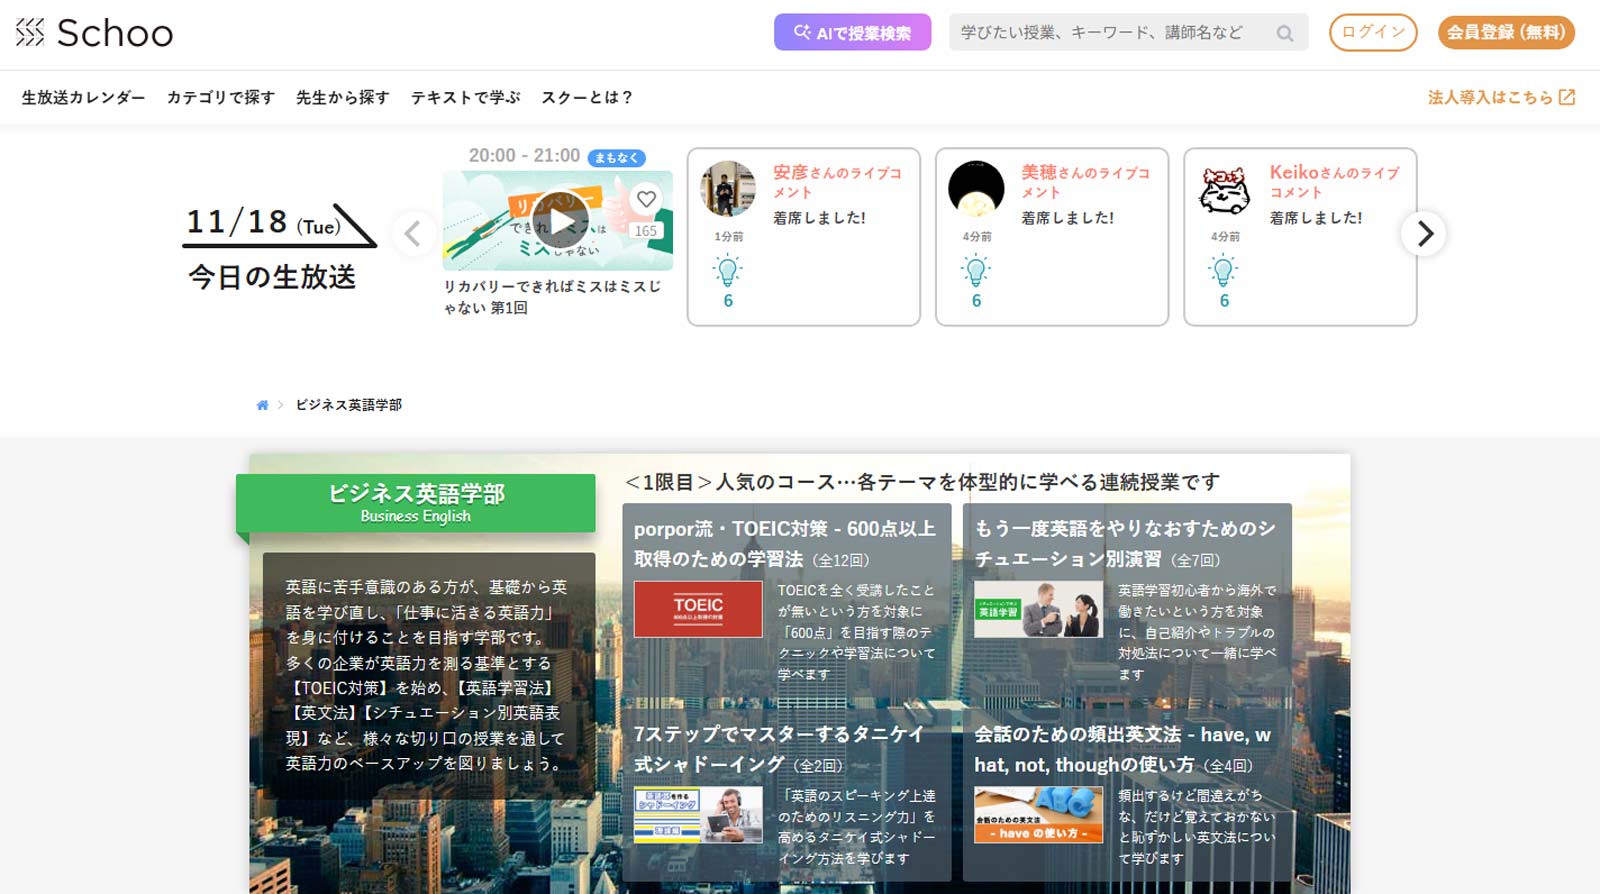The width and height of the screenshot is (1600, 894).
Task: Open もう一度英語をやりなおす course title
Action: coord(1125,544)
